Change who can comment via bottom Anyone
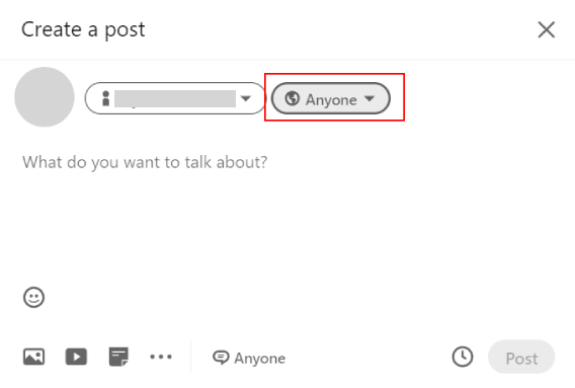 tap(249, 358)
